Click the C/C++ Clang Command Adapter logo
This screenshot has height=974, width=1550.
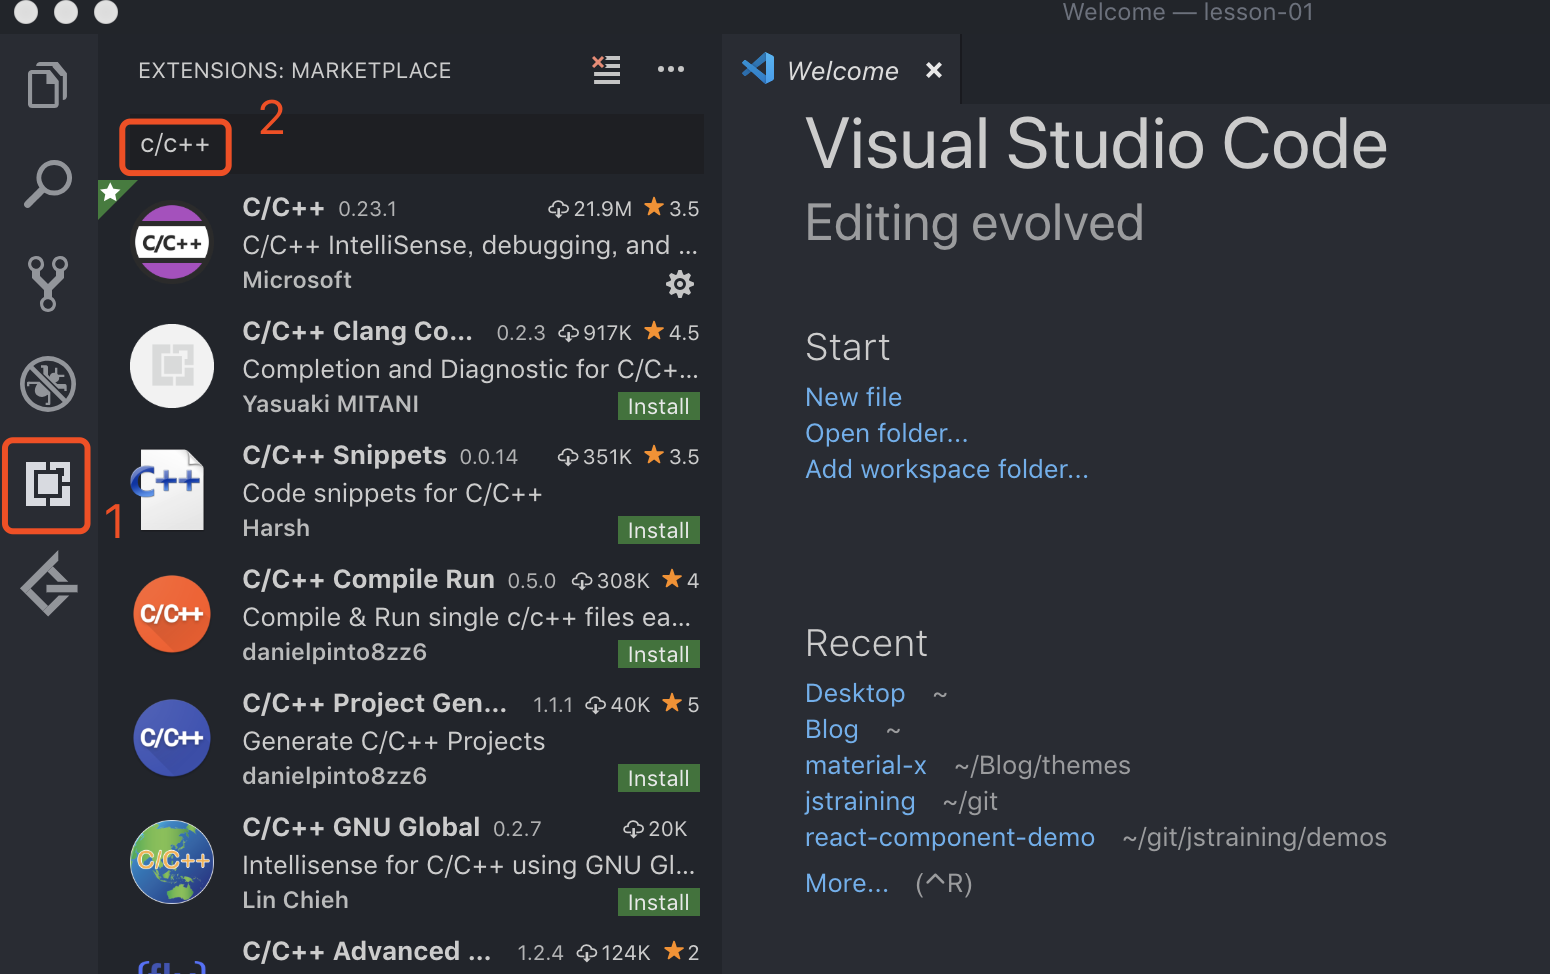[x=172, y=366]
